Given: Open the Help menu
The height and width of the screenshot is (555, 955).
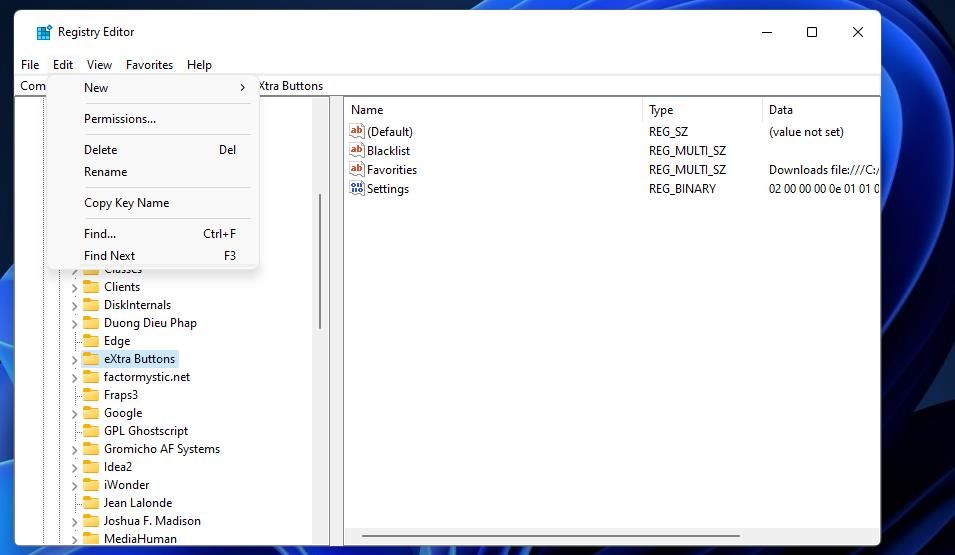Looking at the screenshot, I should click(199, 65).
